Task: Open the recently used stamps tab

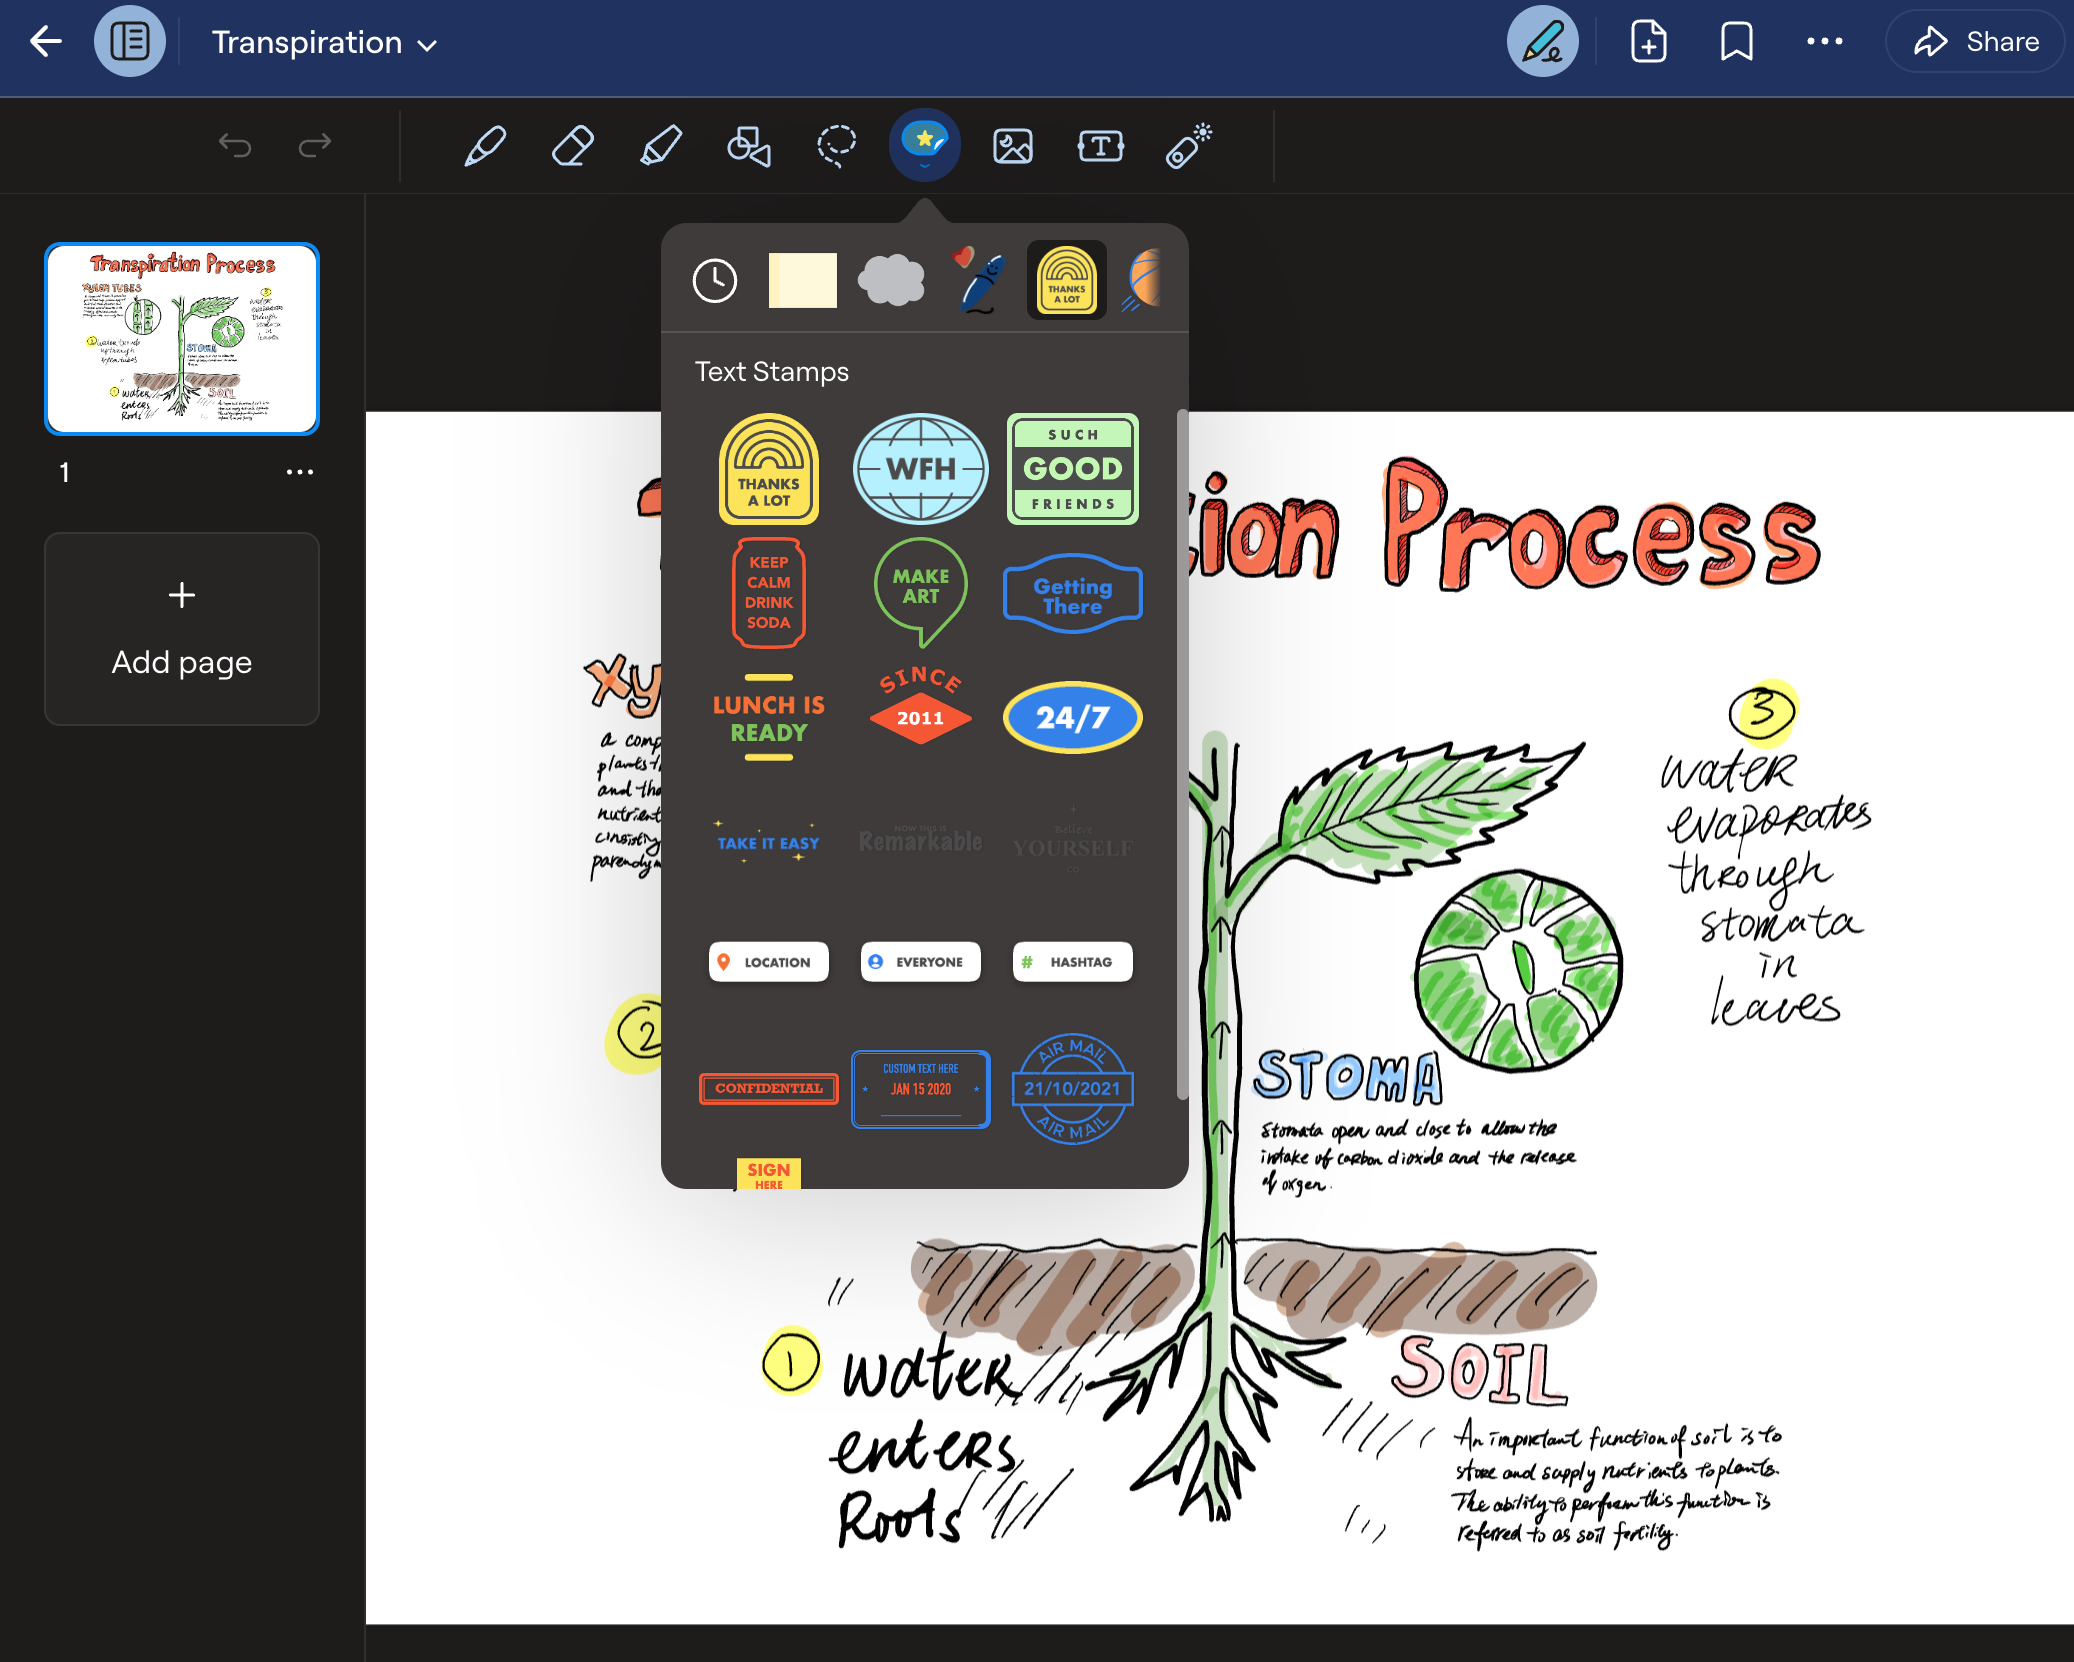Action: (x=716, y=278)
